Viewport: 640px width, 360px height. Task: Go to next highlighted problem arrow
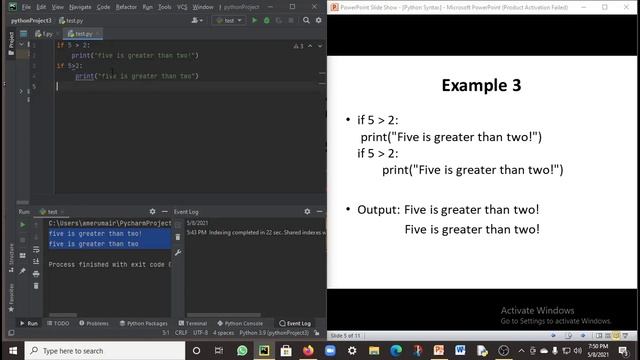[320, 46]
